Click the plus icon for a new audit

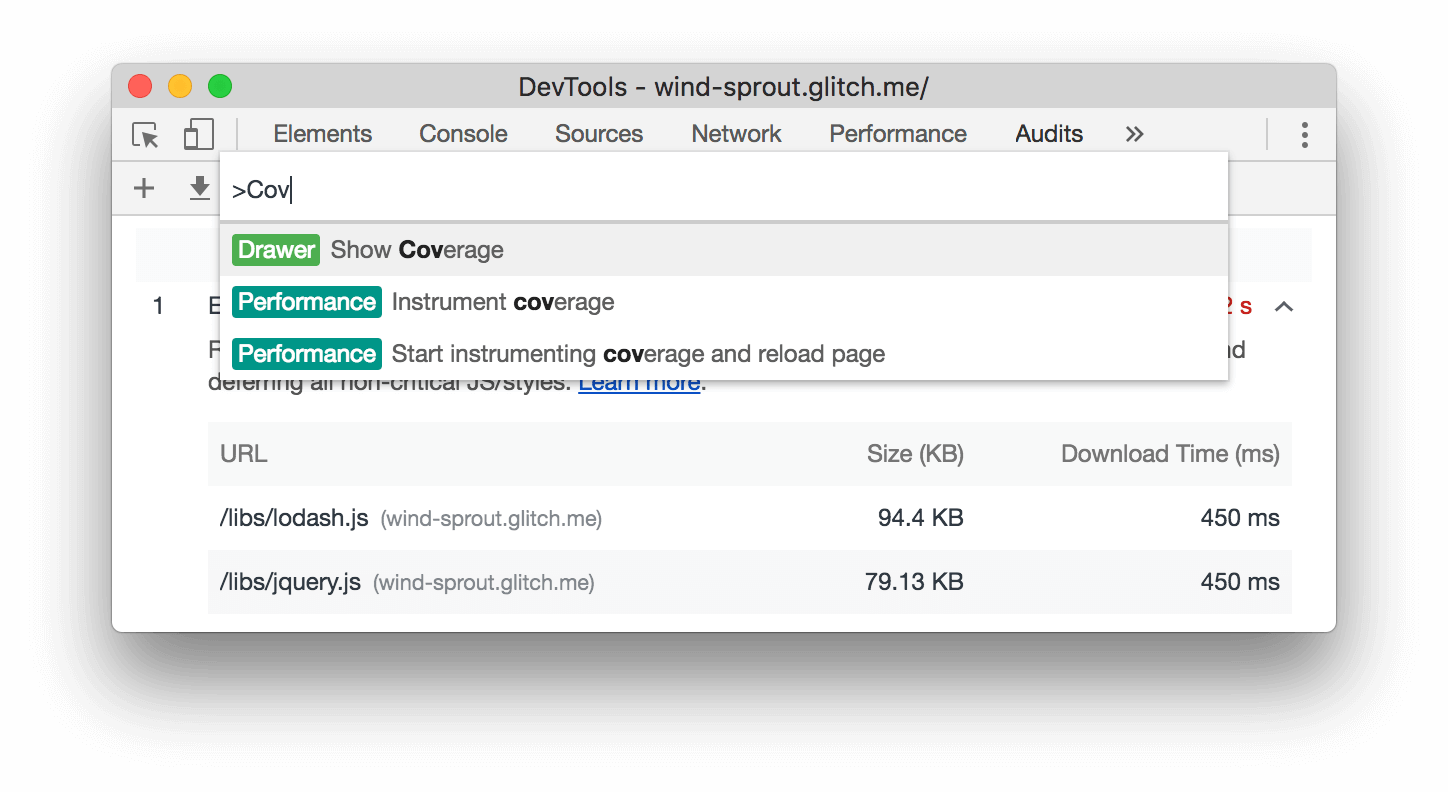144,188
